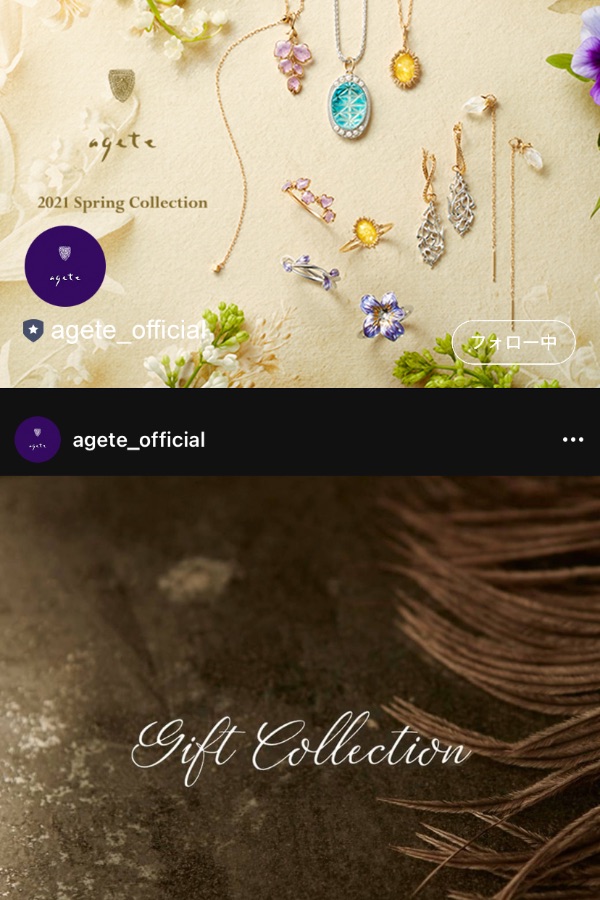Open agete_official username on the banner
Viewport: 600px width, 900px height.
pyautogui.click(x=128, y=331)
